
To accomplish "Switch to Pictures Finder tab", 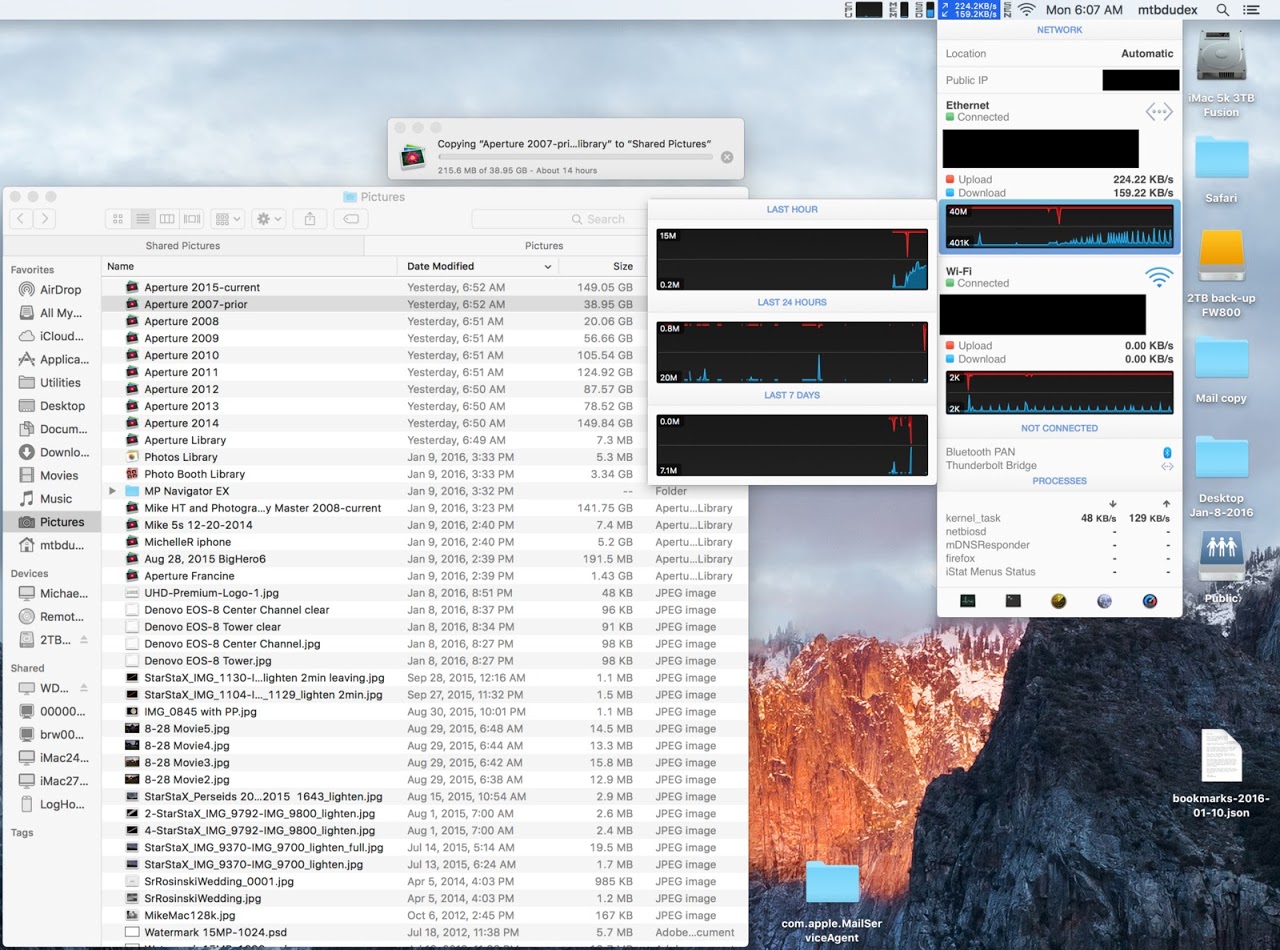I will 544,245.
